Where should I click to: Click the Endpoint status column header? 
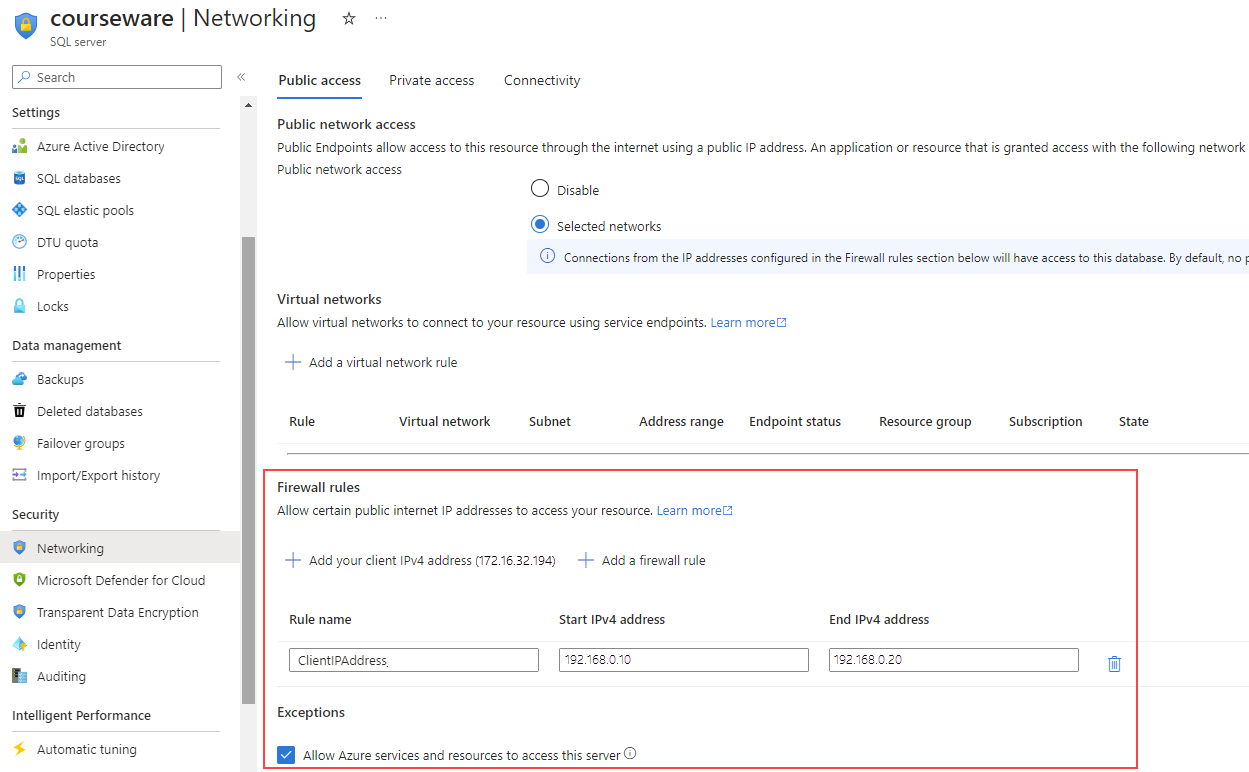coord(795,421)
